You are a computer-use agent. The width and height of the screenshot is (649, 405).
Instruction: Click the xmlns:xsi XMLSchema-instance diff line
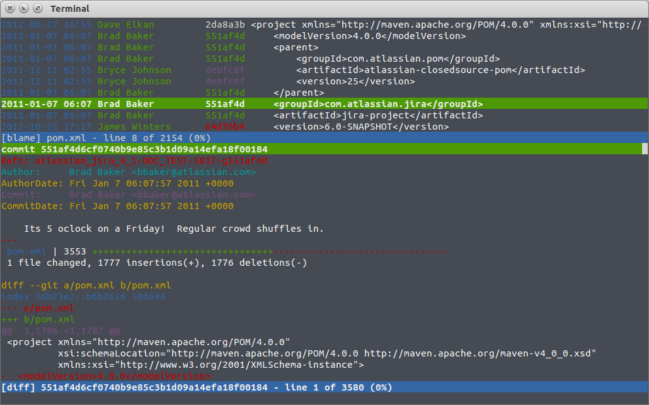tap(211, 365)
